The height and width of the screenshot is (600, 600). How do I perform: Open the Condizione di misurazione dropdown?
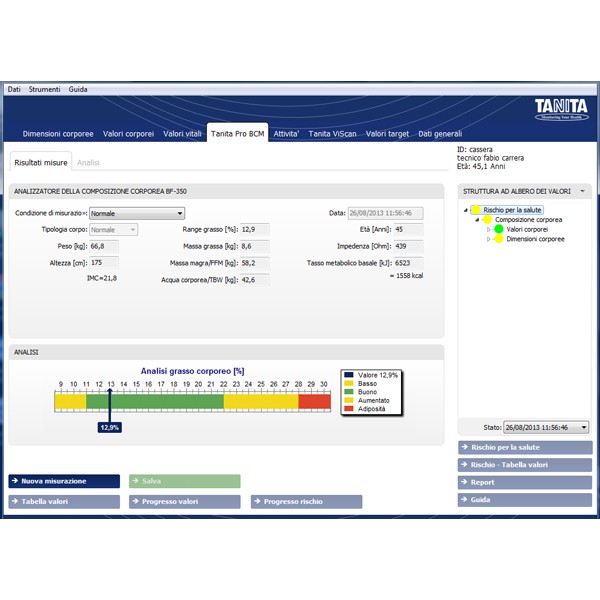click(180, 213)
